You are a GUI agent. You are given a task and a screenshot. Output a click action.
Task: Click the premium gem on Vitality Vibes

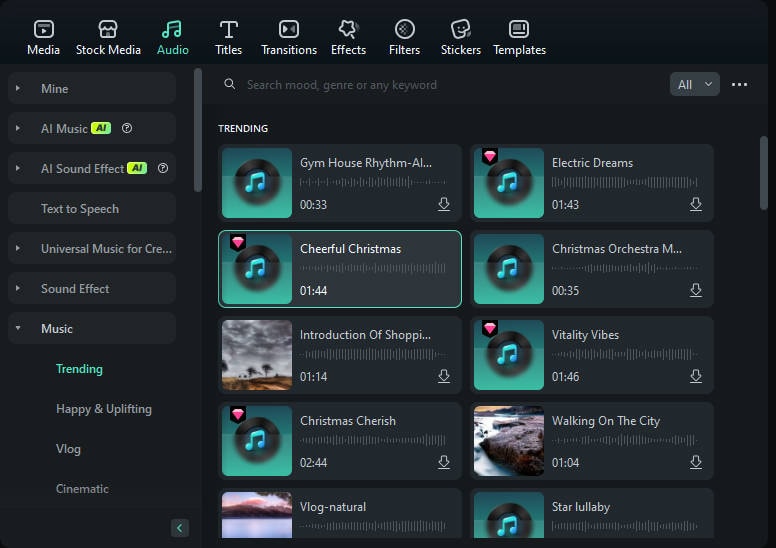[489, 328]
